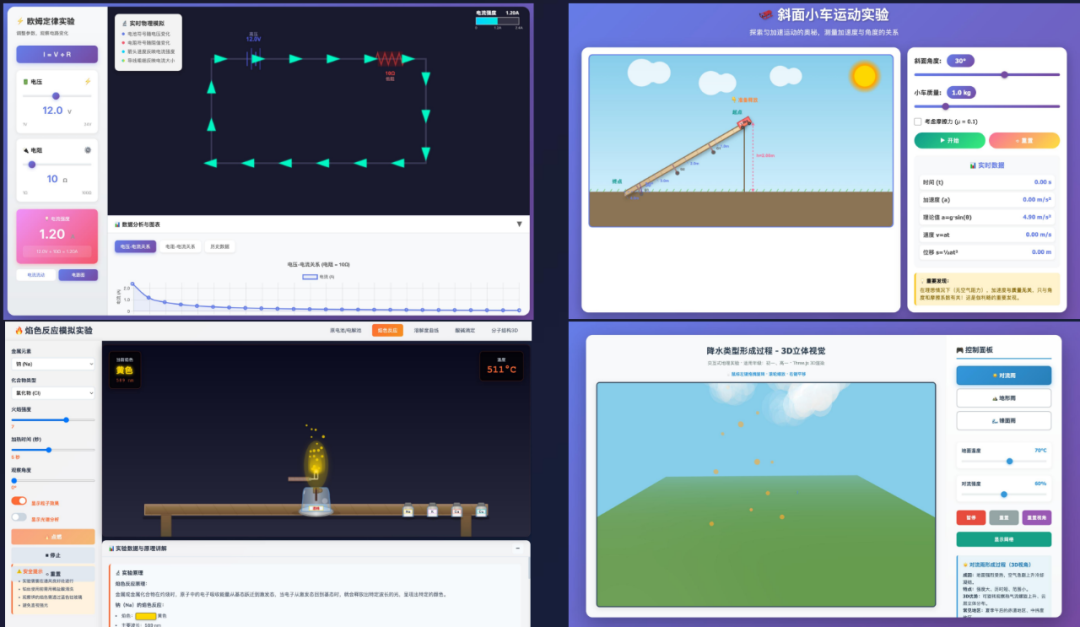Open the 分子结构3D nav tab
Screen dimensions: 1080x627
[x=505, y=330]
